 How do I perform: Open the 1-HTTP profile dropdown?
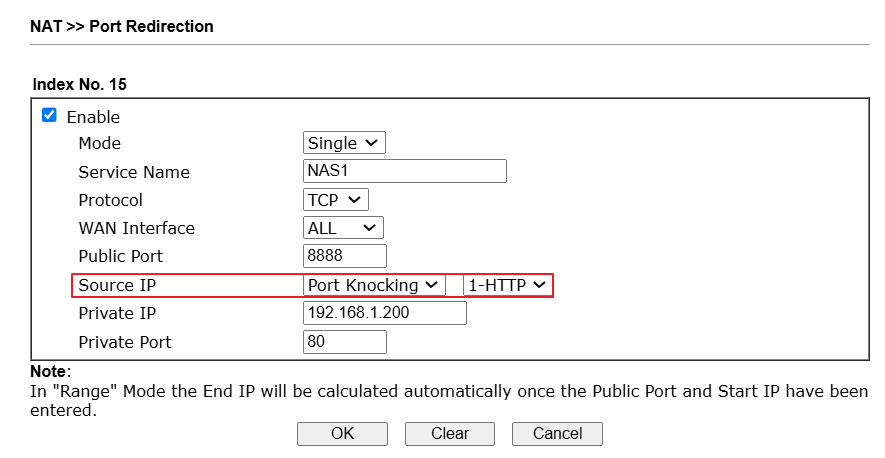(x=508, y=285)
